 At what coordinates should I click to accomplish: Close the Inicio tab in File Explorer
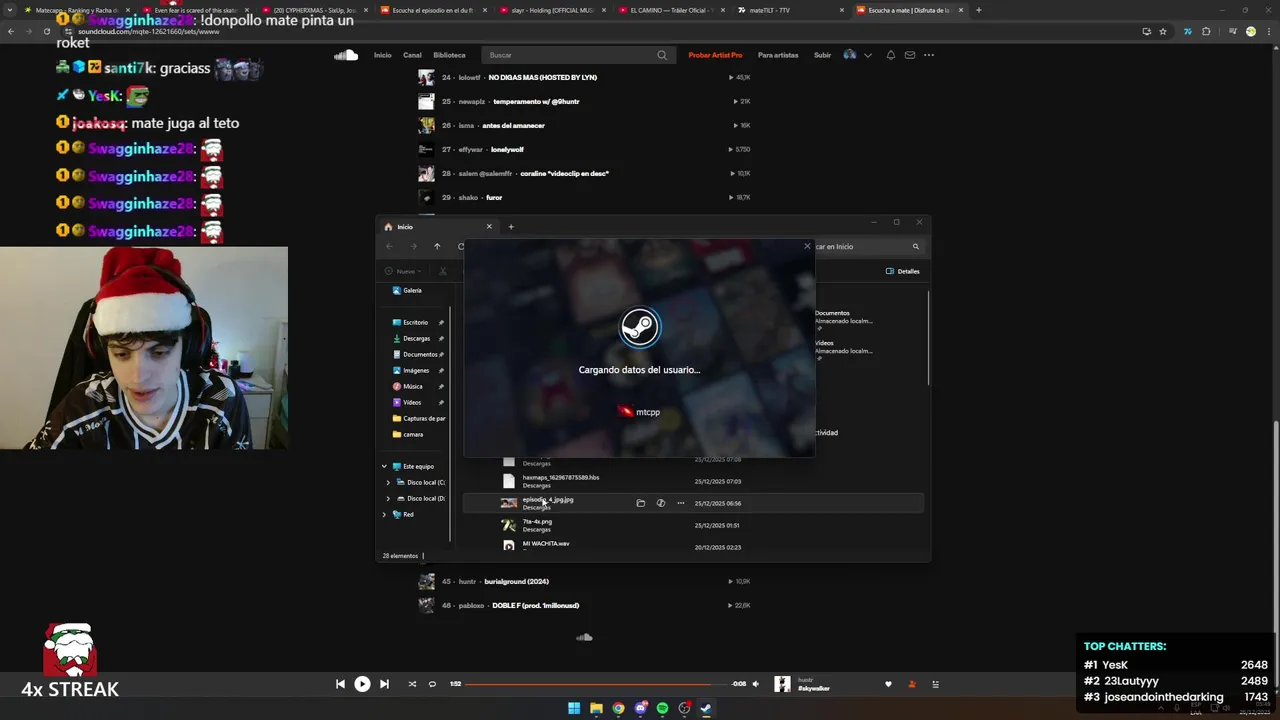(489, 226)
